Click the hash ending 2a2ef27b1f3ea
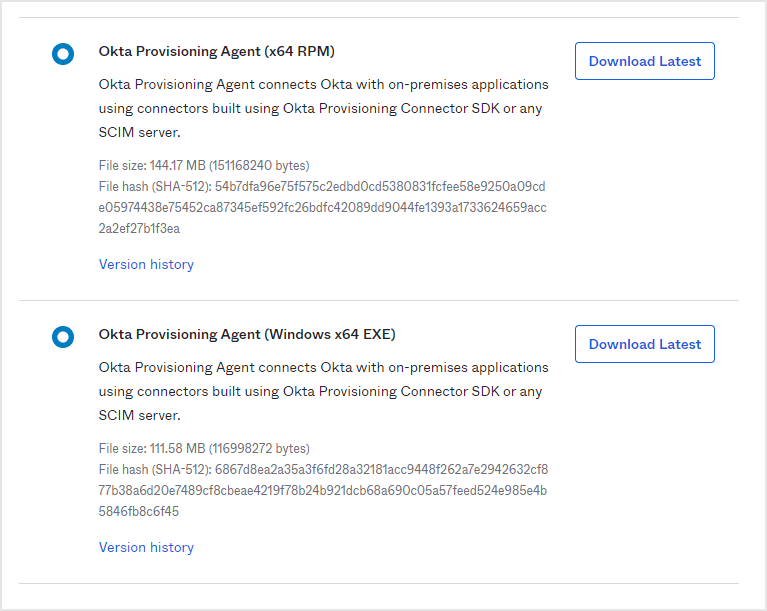This screenshot has width=767, height=611. tap(139, 228)
